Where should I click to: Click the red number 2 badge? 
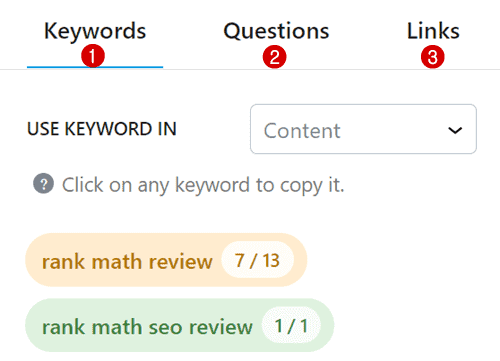274,57
